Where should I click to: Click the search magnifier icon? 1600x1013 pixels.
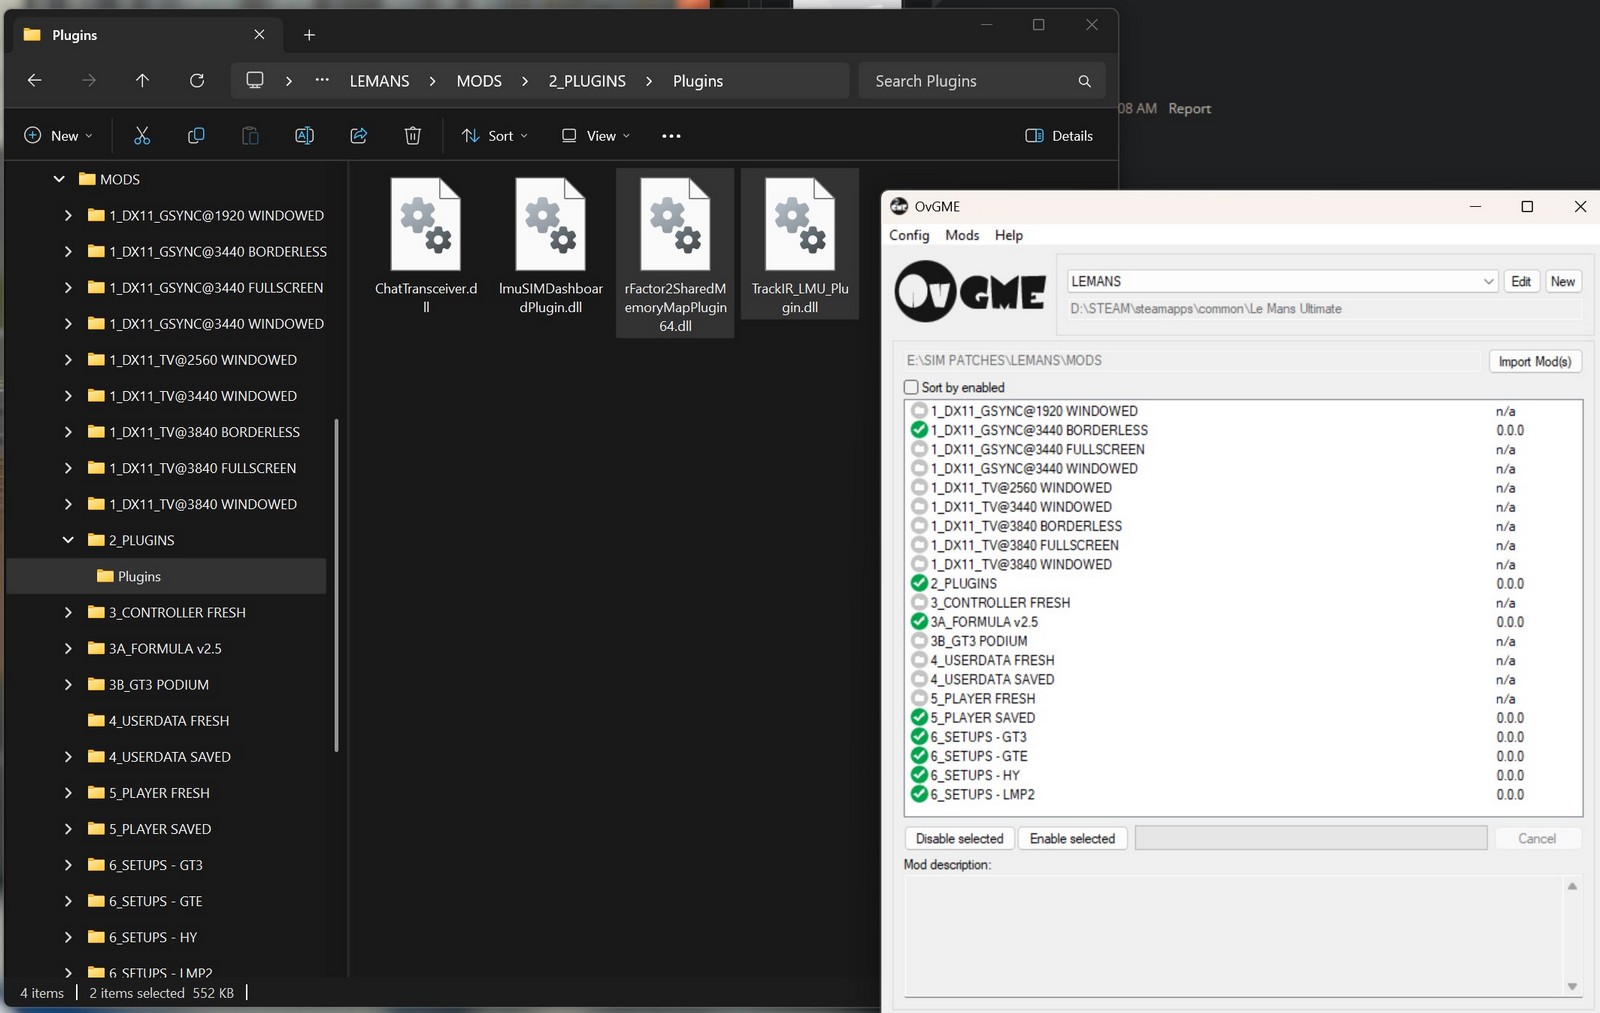[x=1084, y=81]
